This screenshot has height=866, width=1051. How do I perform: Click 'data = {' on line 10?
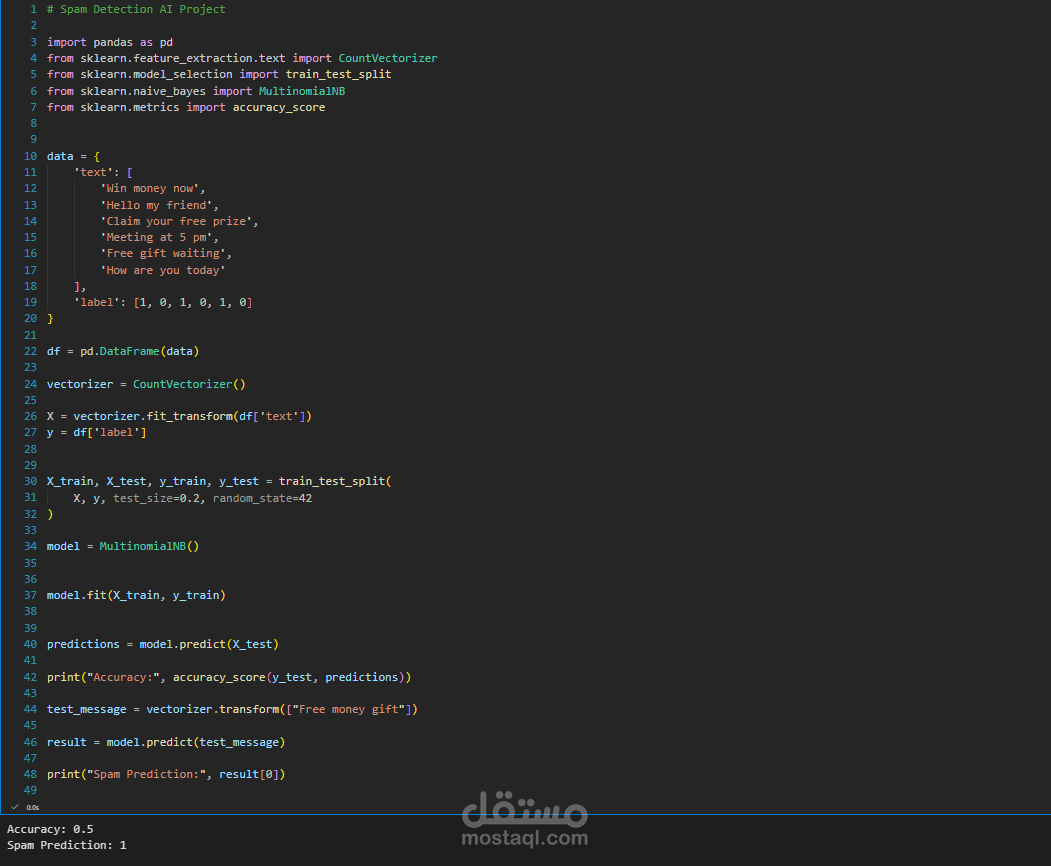[73, 156]
